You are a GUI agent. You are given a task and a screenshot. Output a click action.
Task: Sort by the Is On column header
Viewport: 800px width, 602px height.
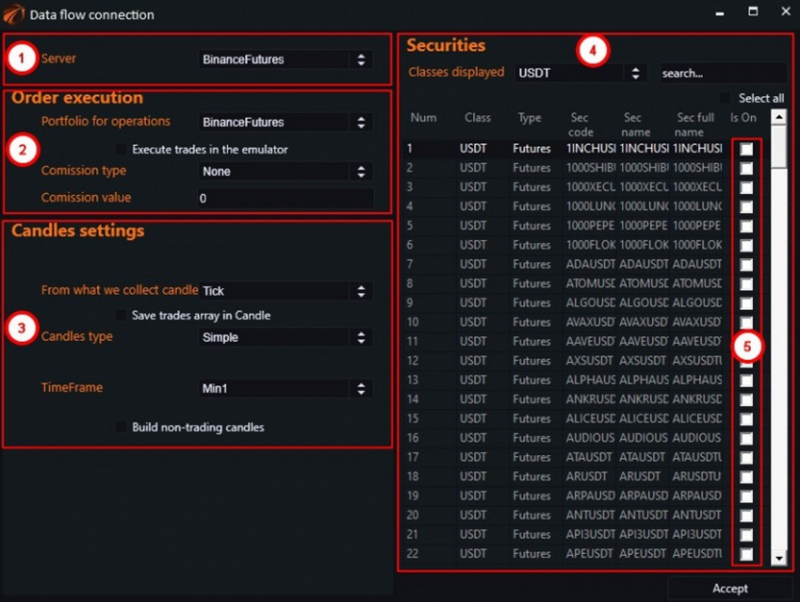[743, 118]
